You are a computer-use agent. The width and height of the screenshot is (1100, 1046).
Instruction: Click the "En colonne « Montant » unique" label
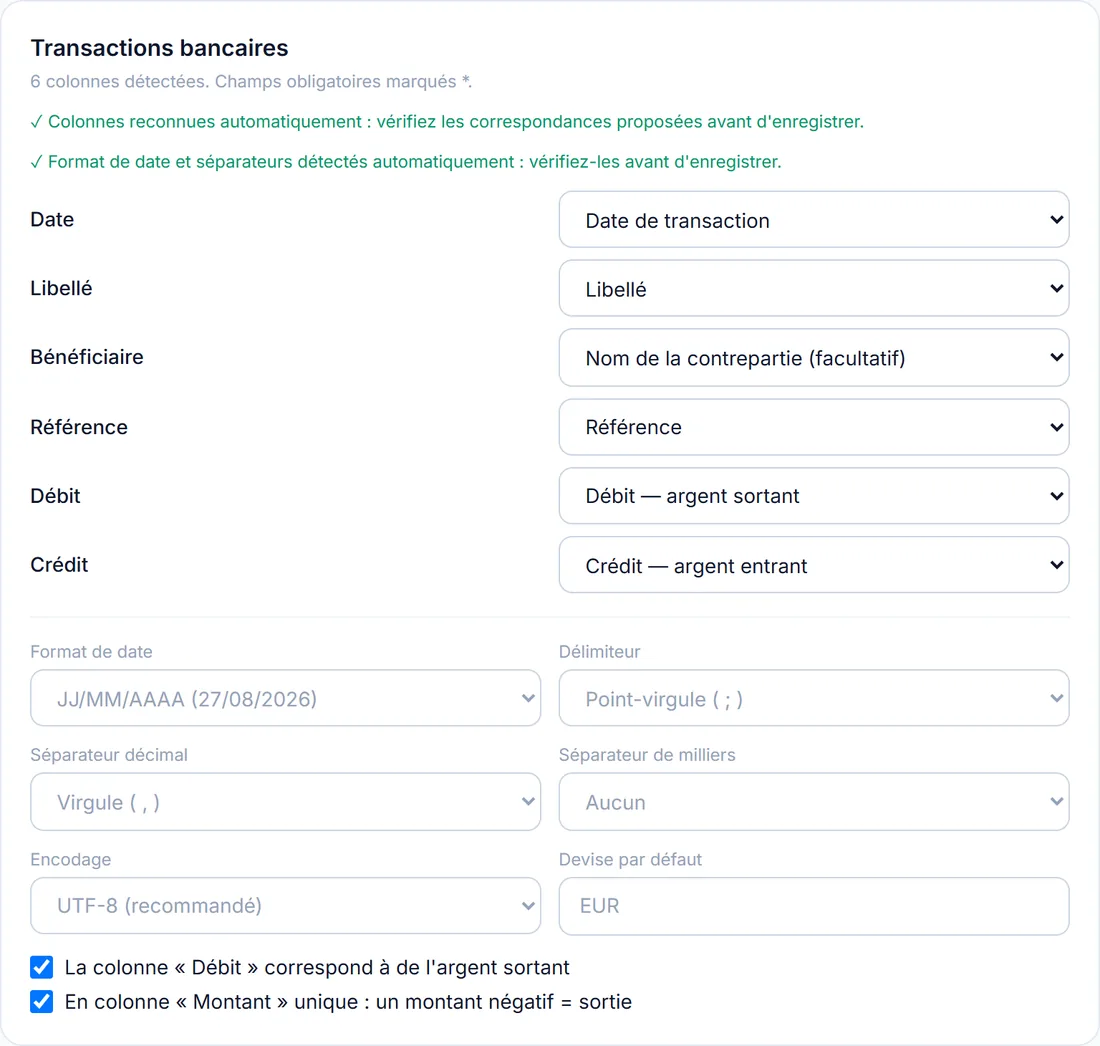348,1002
